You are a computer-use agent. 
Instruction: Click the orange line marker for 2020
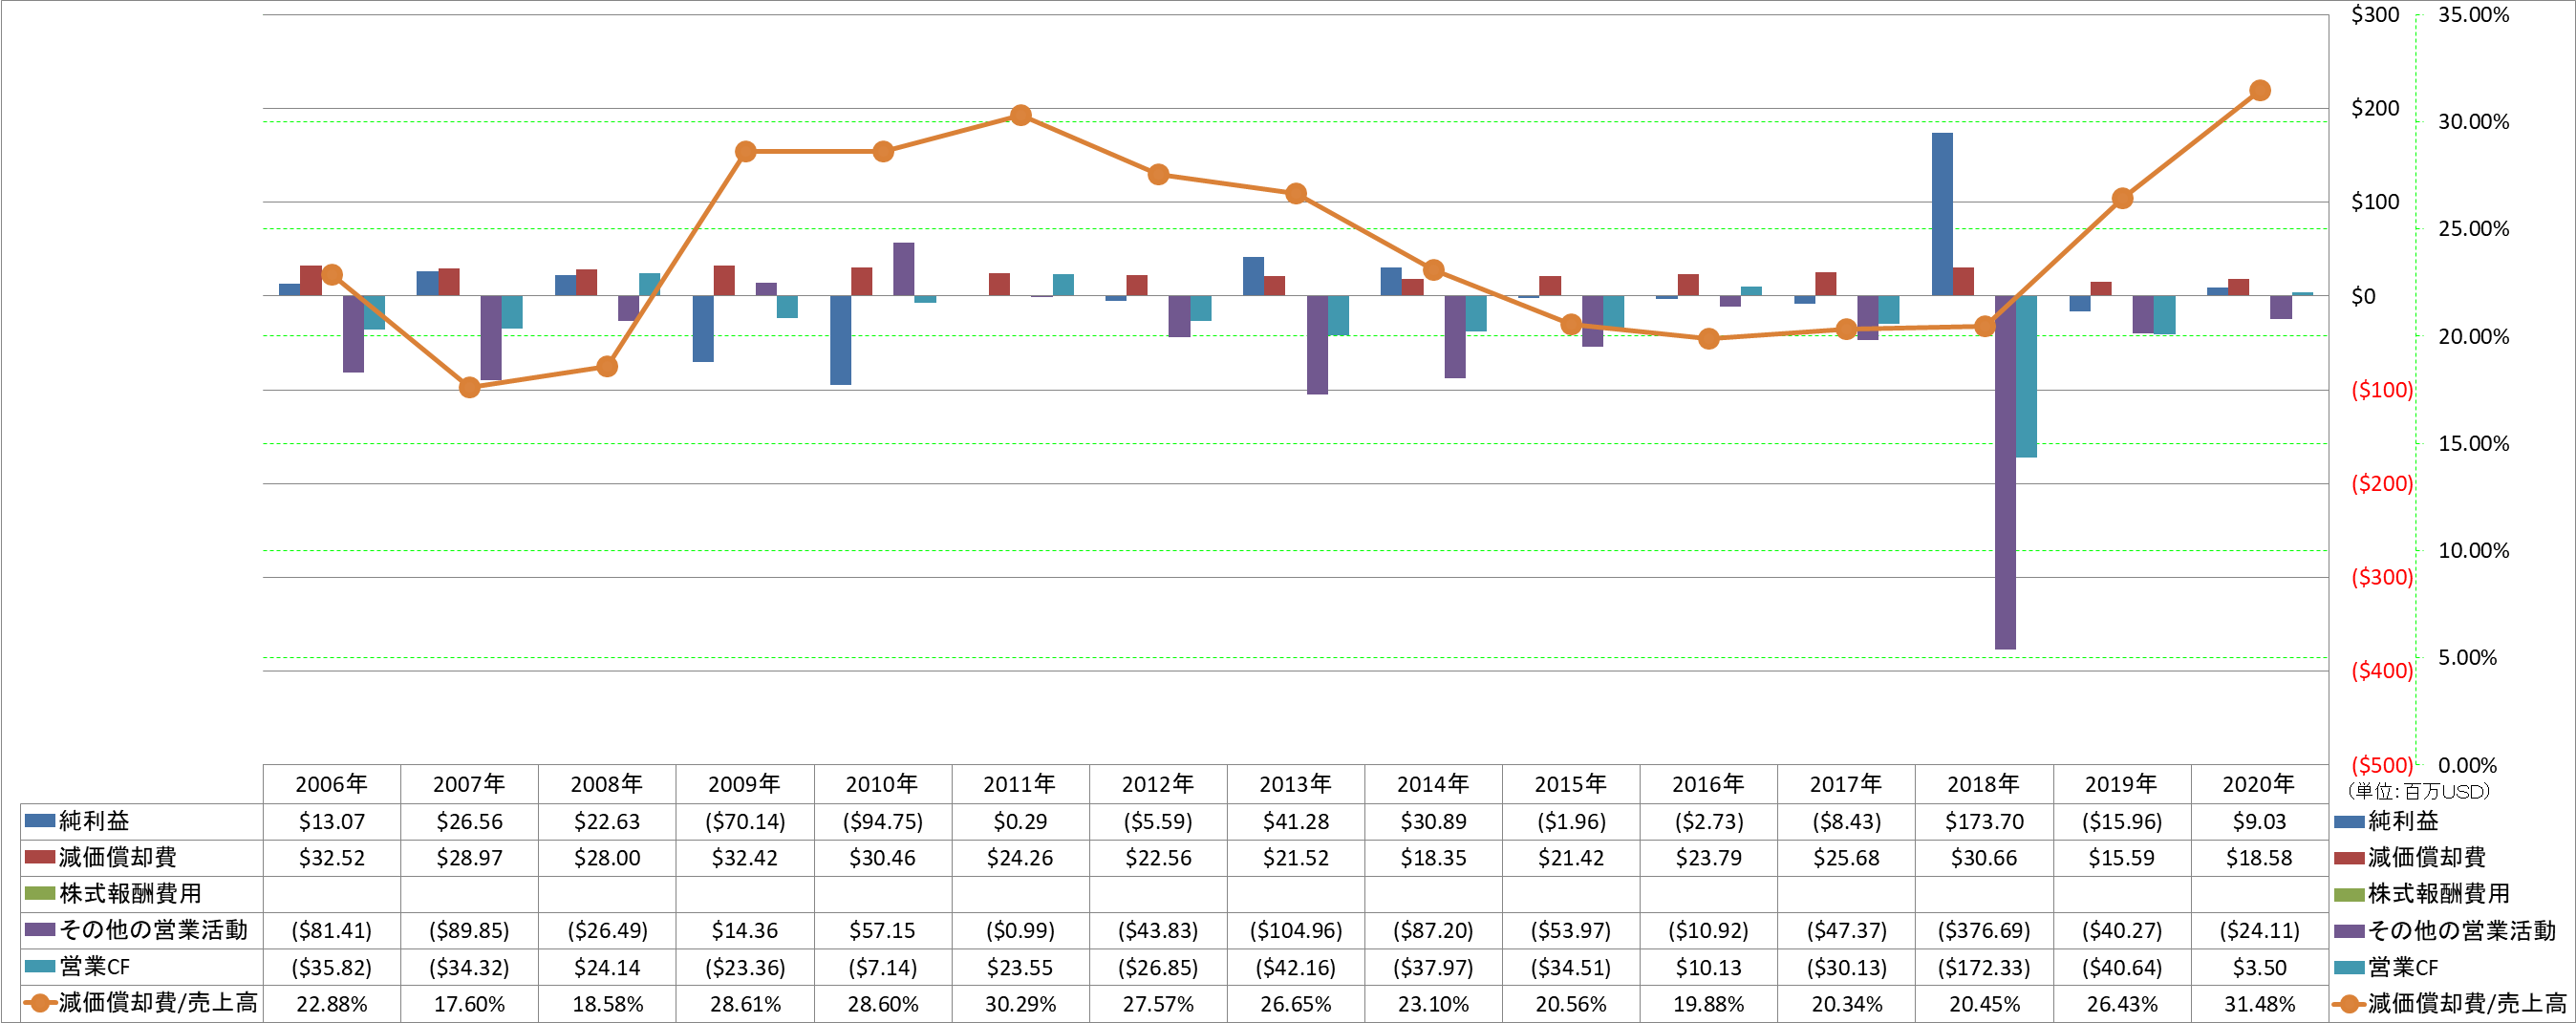click(x=2259, y=91)
